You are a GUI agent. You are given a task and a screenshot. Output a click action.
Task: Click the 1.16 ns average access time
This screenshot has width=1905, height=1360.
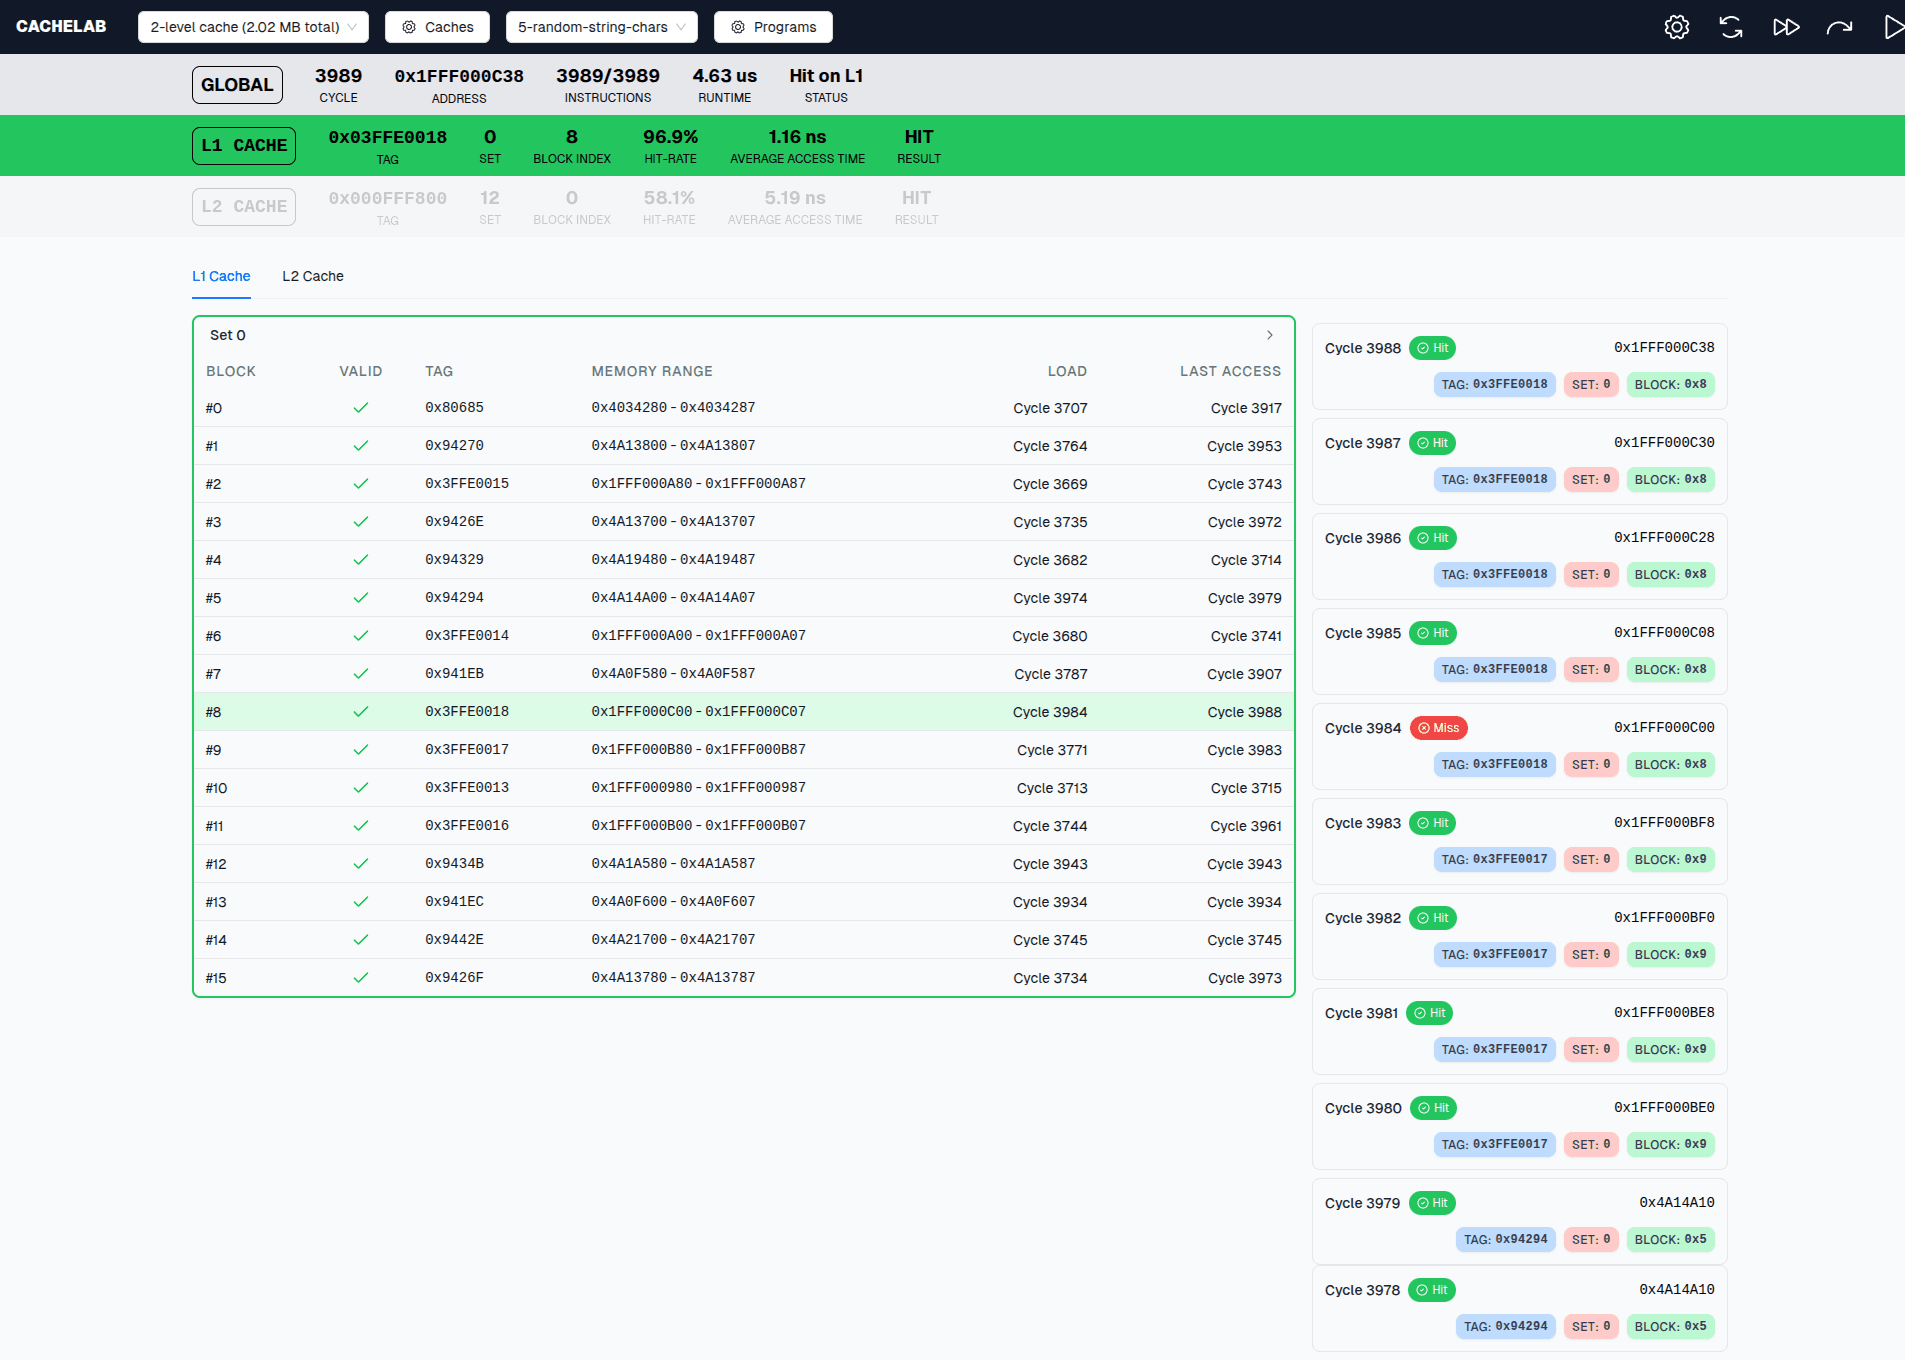coord(797,137)
